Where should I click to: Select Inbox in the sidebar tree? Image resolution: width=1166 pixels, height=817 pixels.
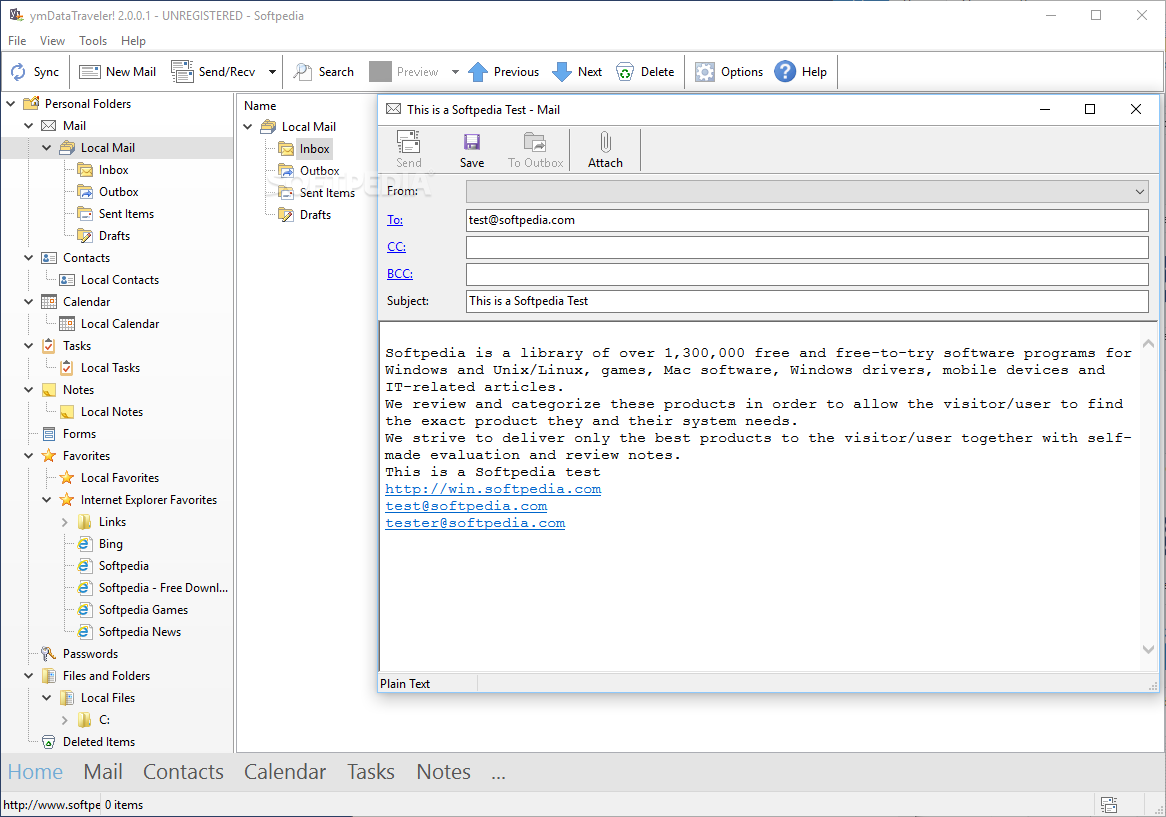pyautogui.click(x=113, y=170)
